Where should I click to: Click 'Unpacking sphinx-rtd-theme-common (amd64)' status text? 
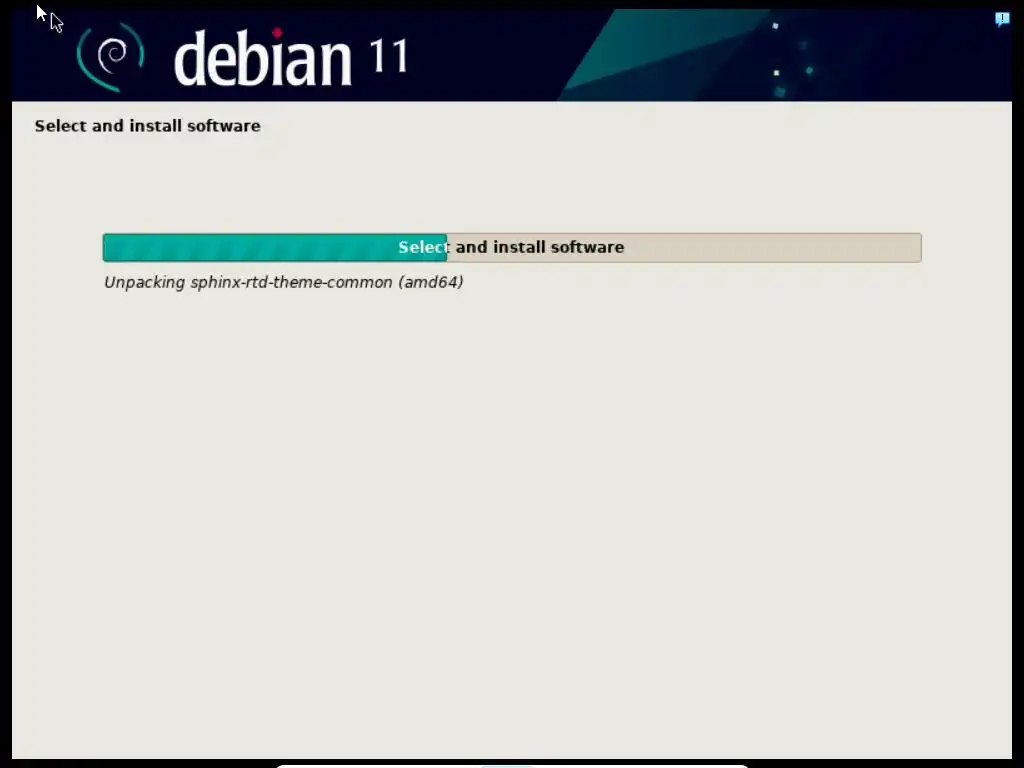[x=283, y=282]
